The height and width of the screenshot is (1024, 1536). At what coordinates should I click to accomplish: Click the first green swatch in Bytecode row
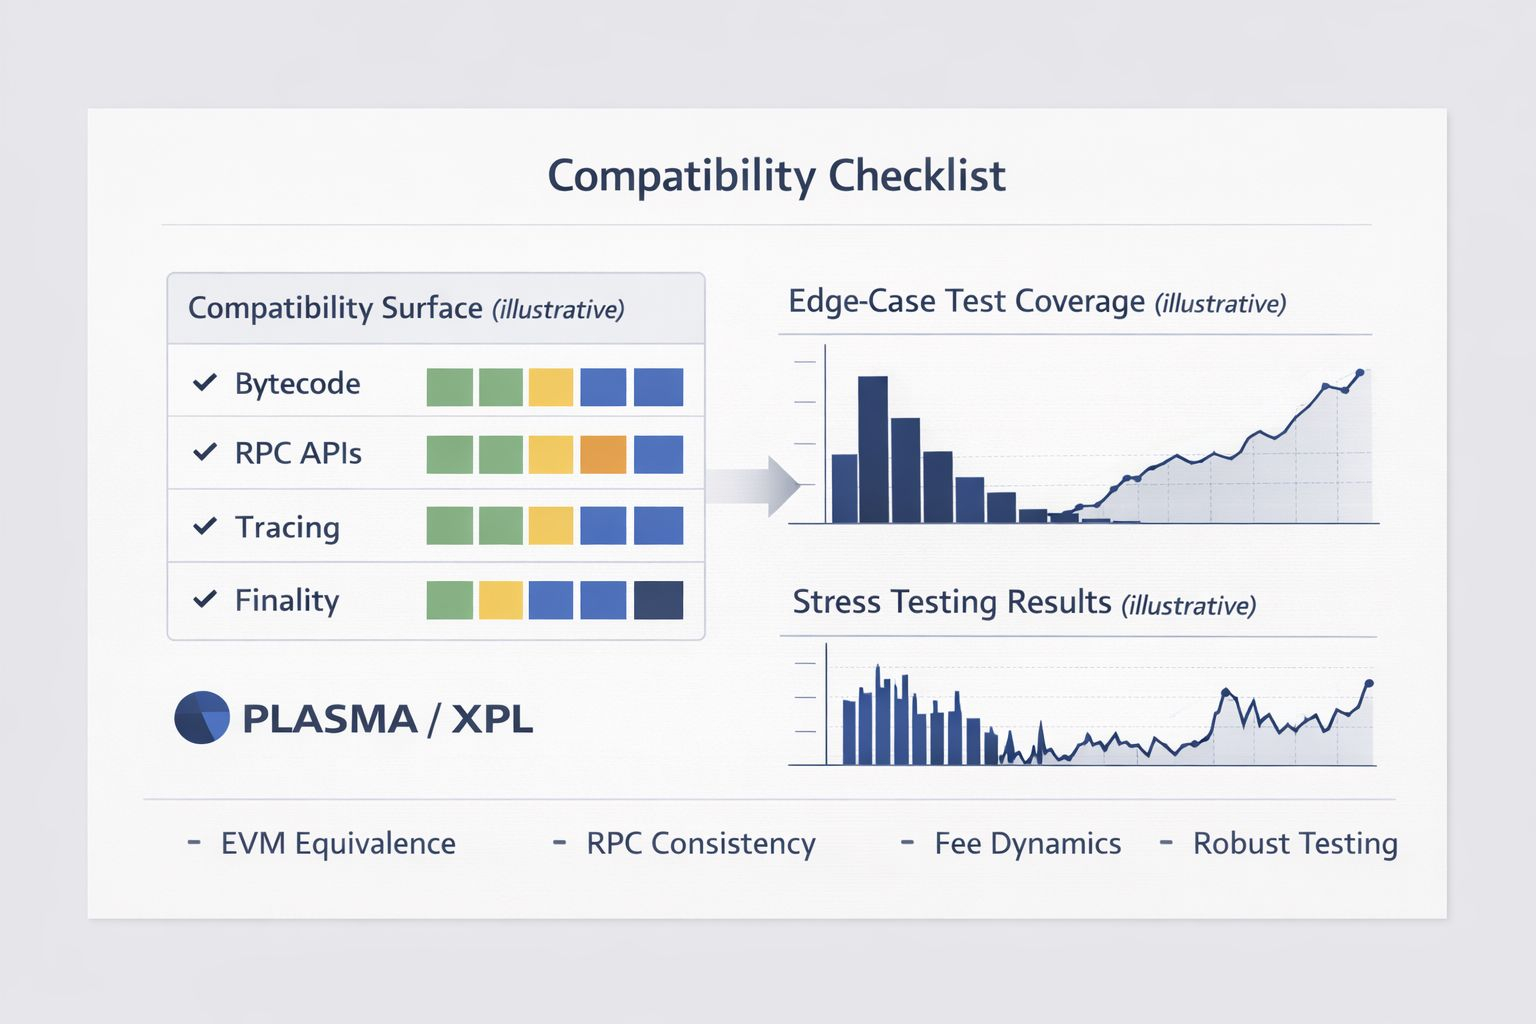449,387
